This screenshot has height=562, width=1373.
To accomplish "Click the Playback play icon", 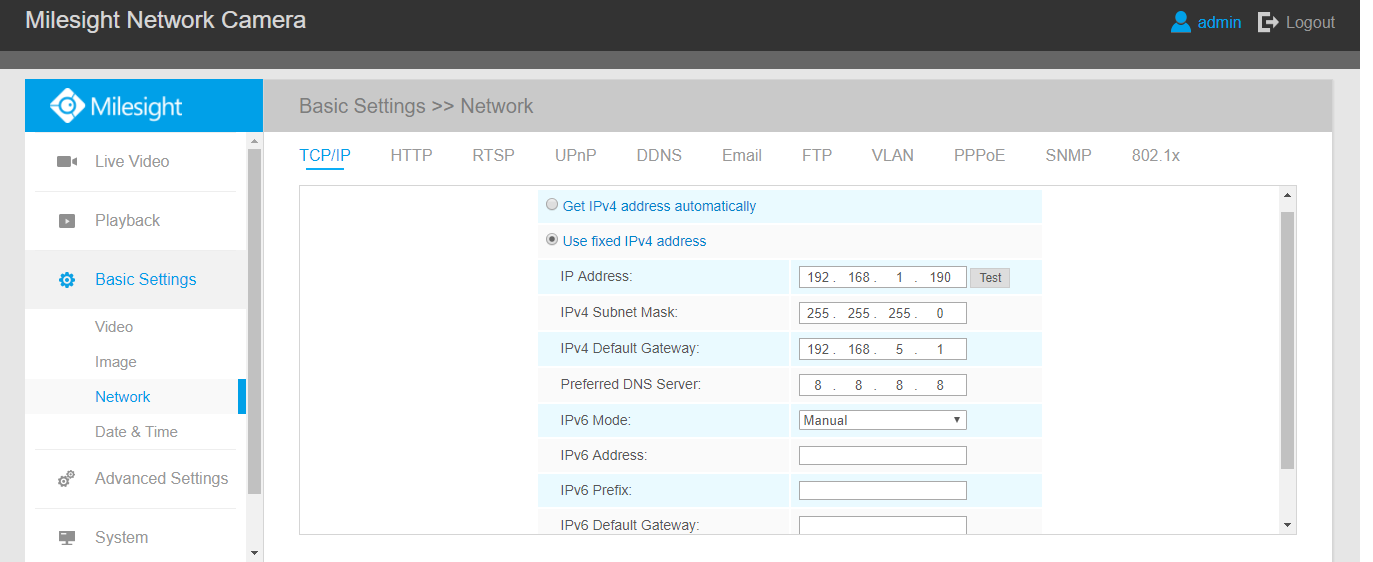I will point(67,221).
